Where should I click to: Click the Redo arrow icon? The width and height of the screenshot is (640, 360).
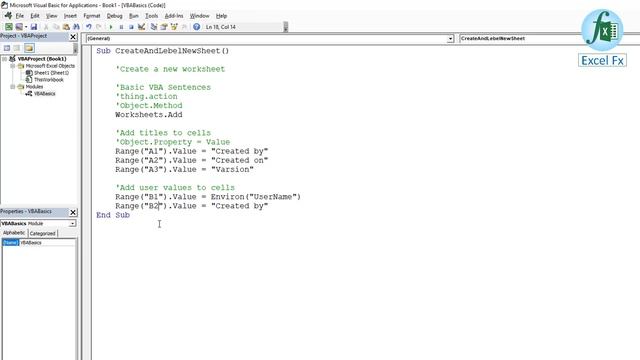[x=99, y=27]
